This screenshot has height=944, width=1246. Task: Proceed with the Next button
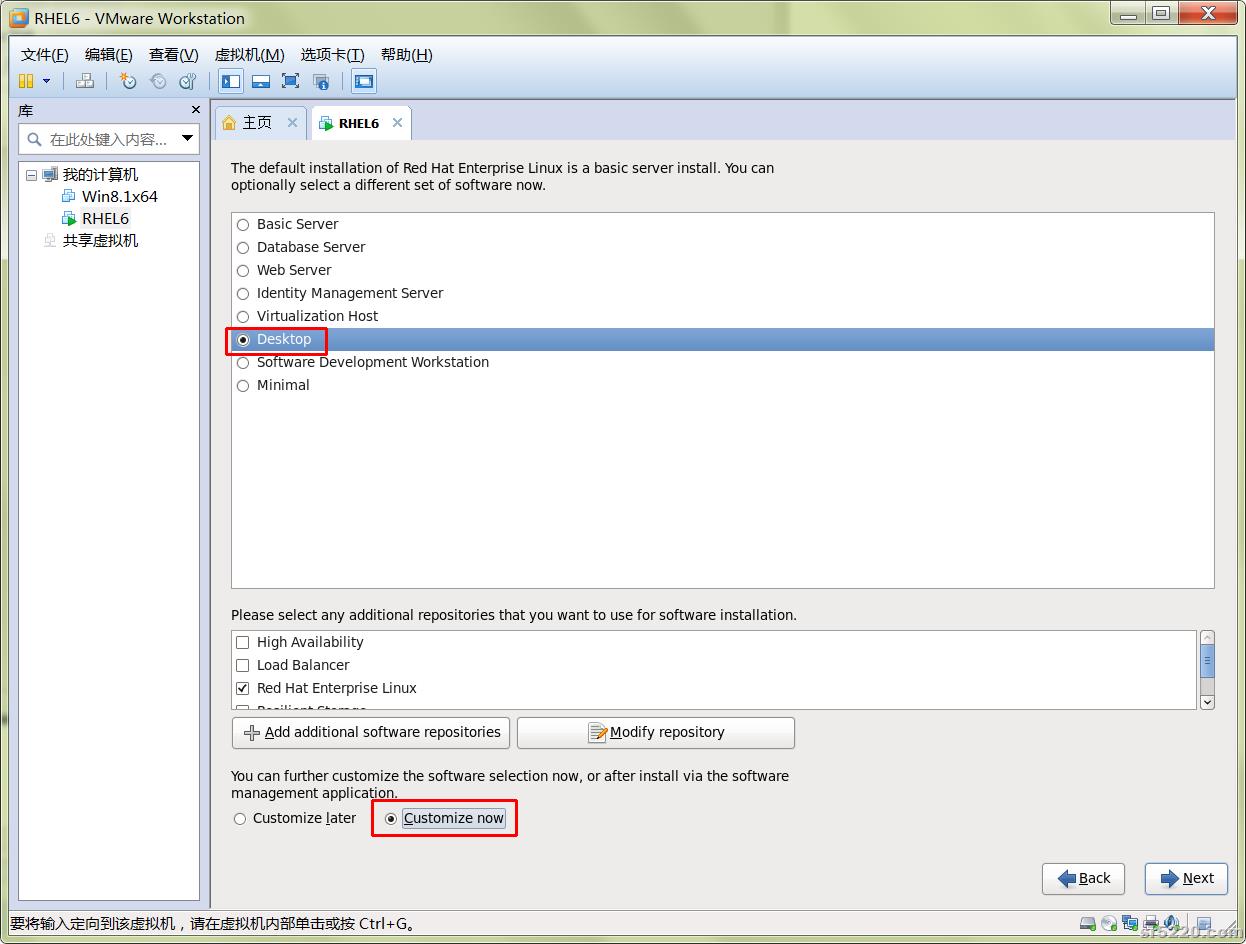pyautogui.click(x=1186, y=879)
